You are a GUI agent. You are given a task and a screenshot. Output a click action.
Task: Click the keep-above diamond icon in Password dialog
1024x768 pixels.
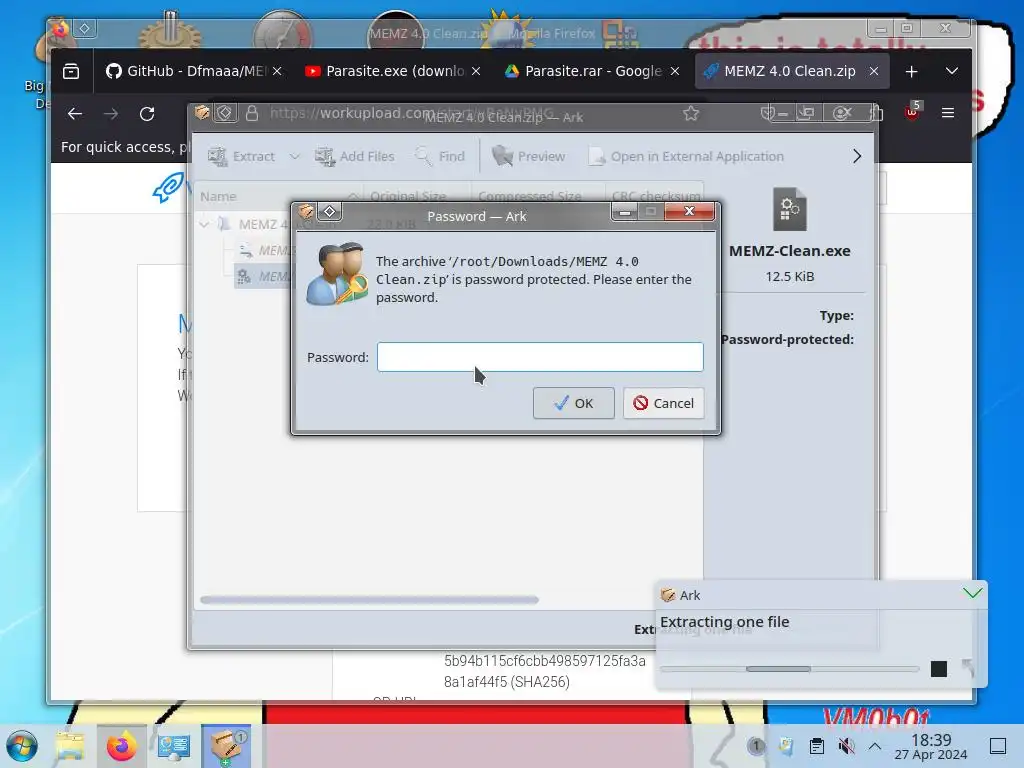[330, 211]
